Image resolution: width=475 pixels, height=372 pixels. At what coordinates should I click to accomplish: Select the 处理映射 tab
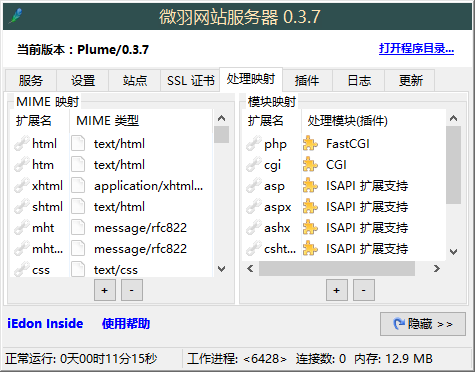coord(251,79)
